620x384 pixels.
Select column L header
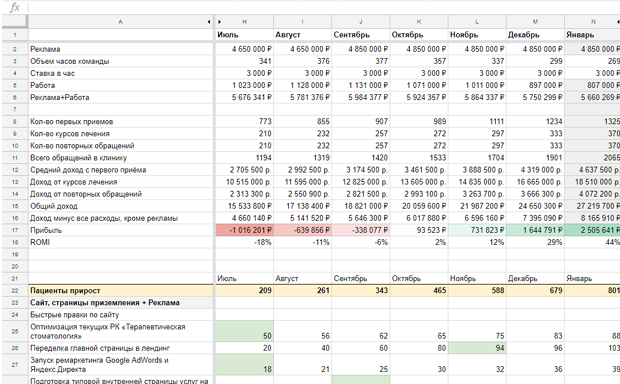tap(477, 22)
